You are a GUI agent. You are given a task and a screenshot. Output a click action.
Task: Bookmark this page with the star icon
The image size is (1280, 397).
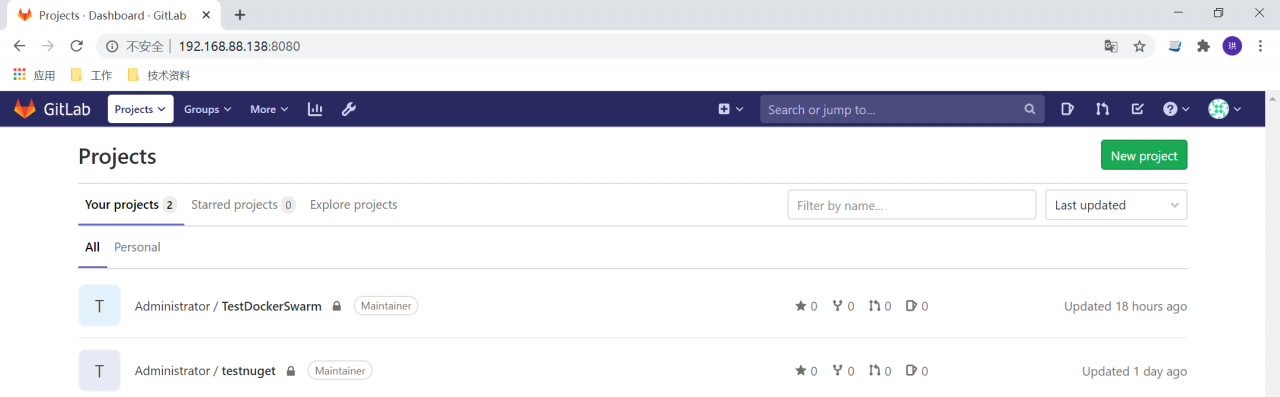click(1139, 46)
